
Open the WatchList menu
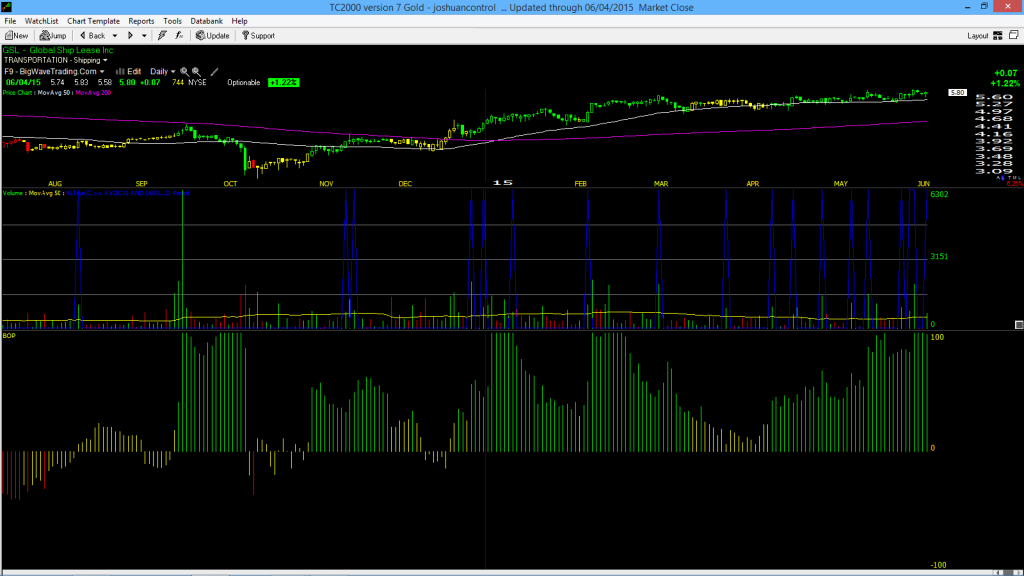[41, 21]
